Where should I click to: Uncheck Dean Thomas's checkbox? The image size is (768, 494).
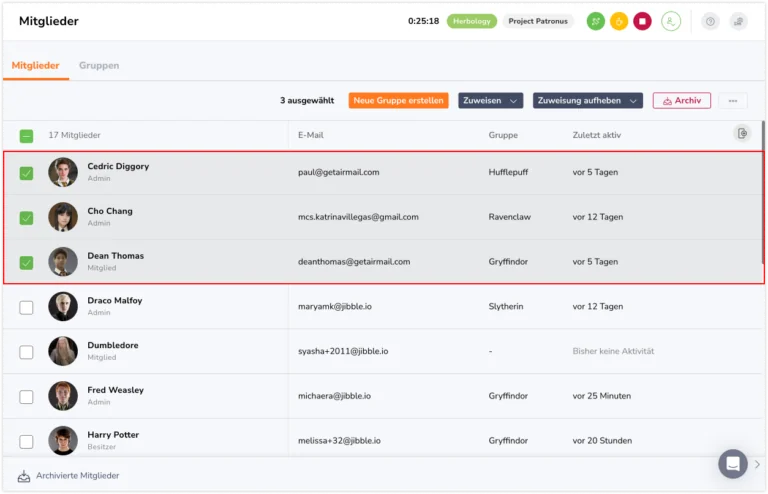point(26,262)
